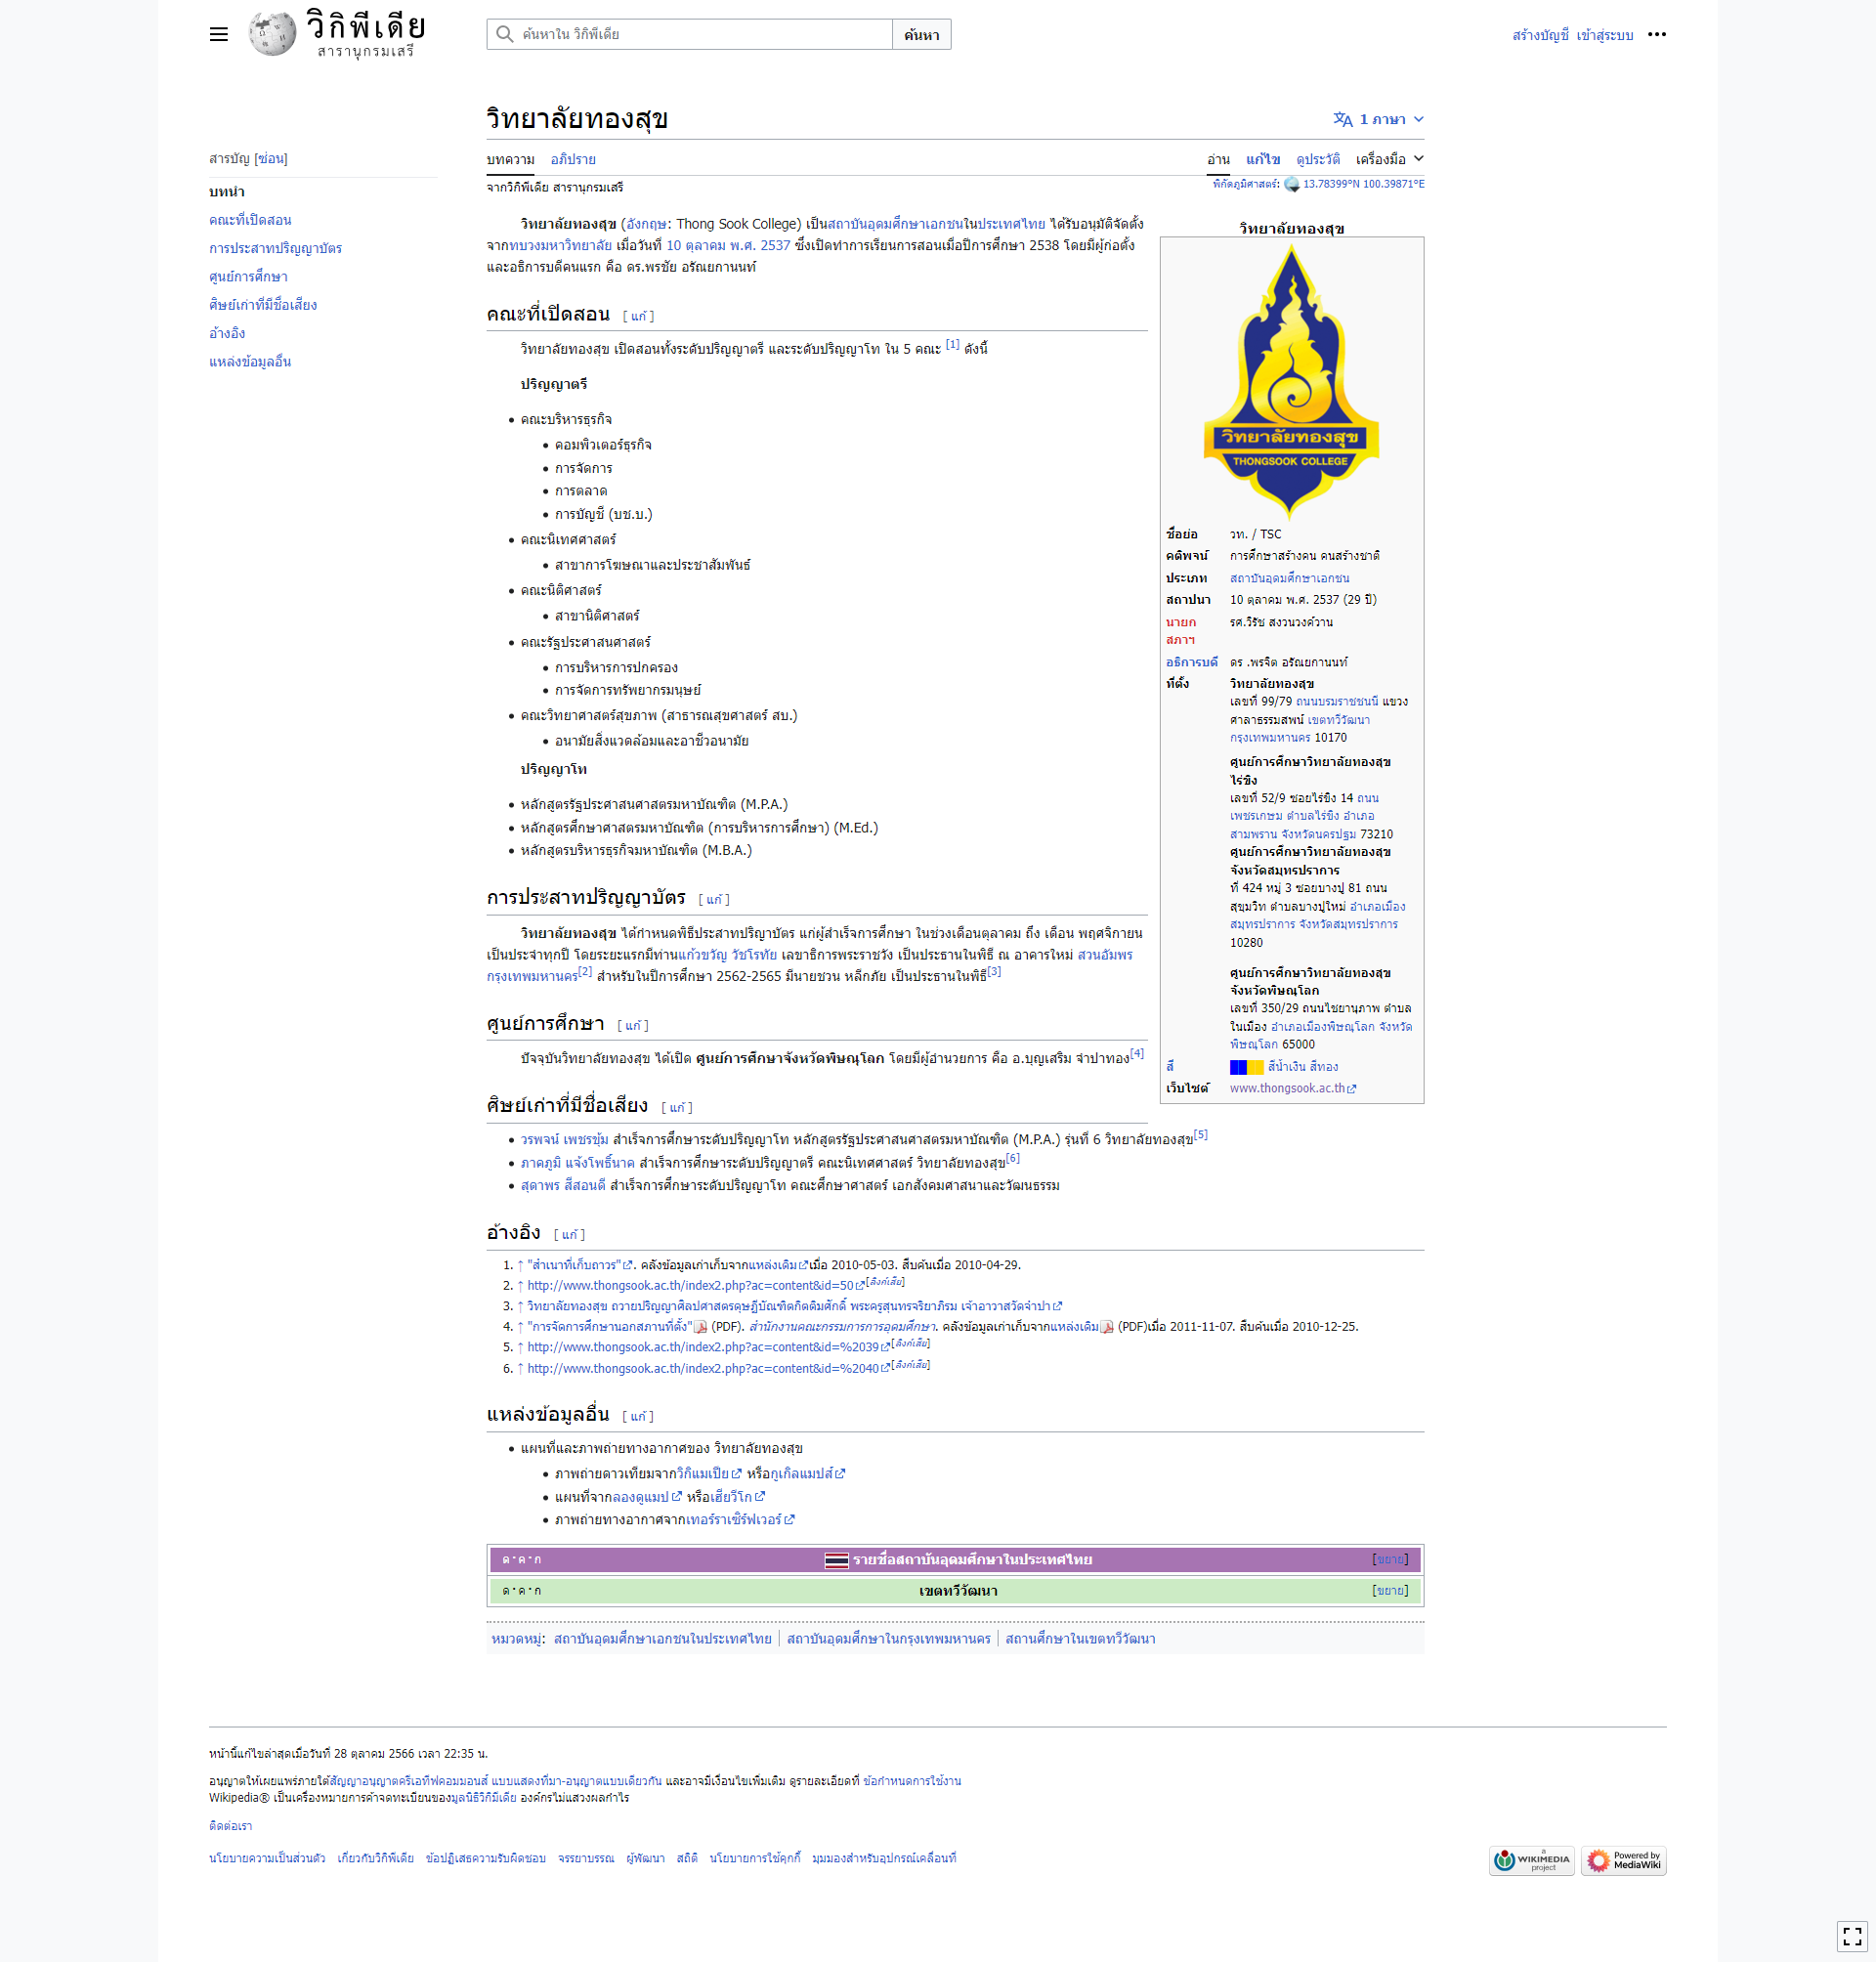1876x1962 pixels.
Task: Open the www.thongsook.ac.th website link
Action: click(1286, 1088)
